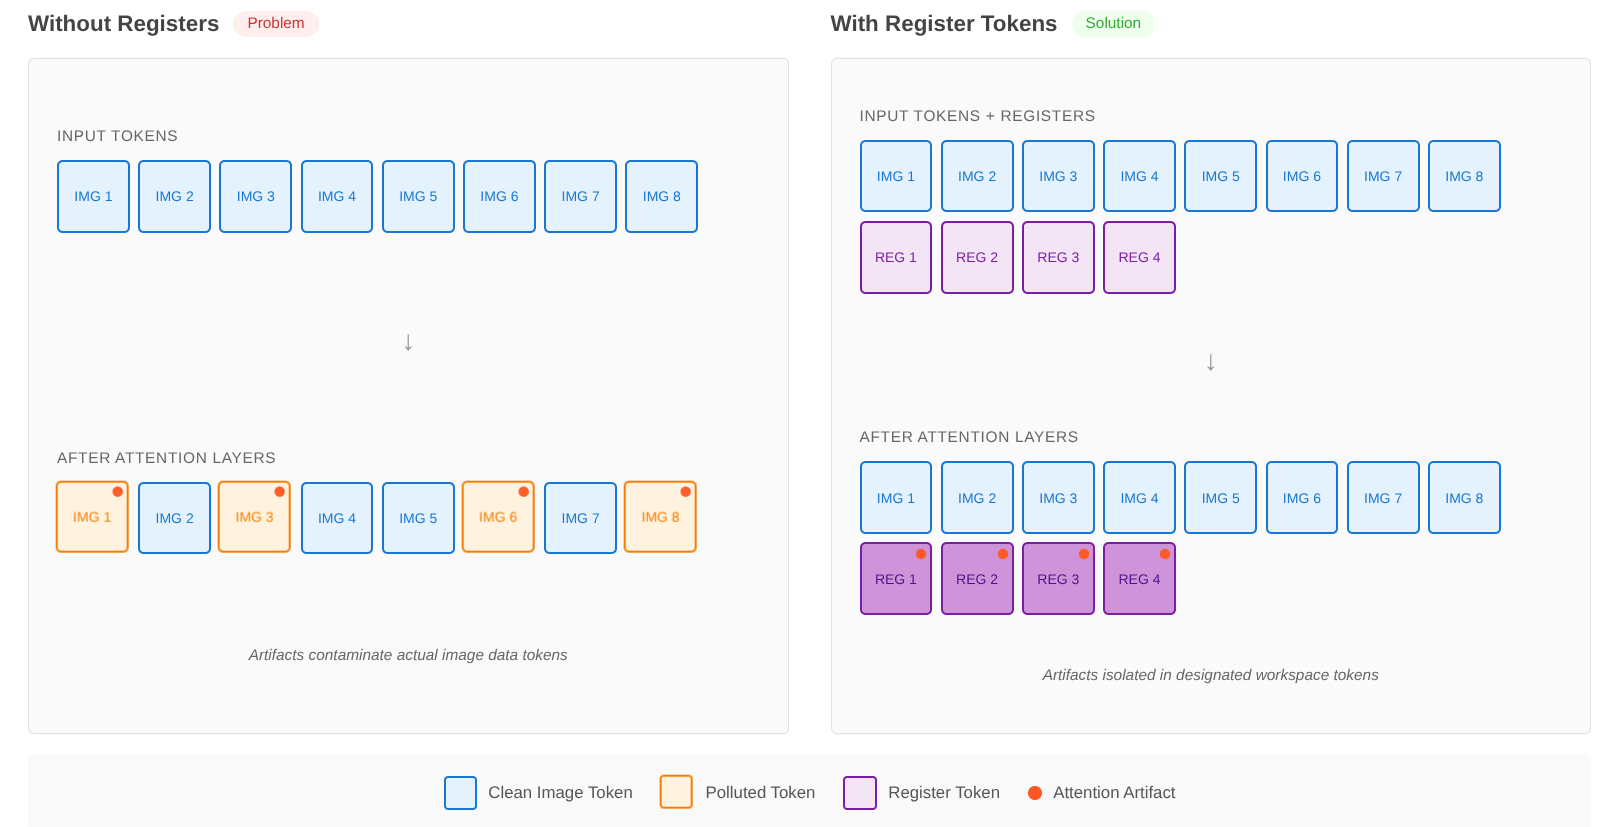Click clean IMG 2 beside polluted IMG 1
The width and height of the screenshot is (1618, 827).
coord(174,518)
